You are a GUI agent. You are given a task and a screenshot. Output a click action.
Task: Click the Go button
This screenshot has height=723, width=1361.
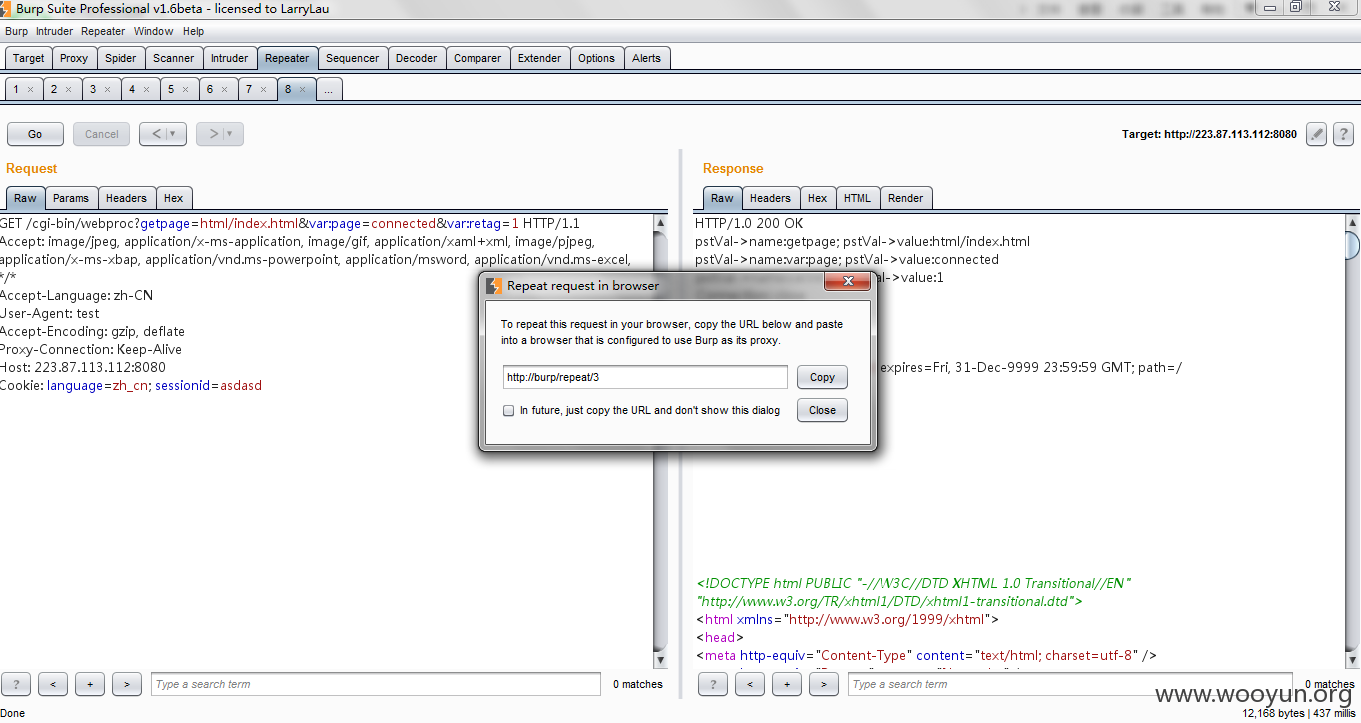point(35,134)
